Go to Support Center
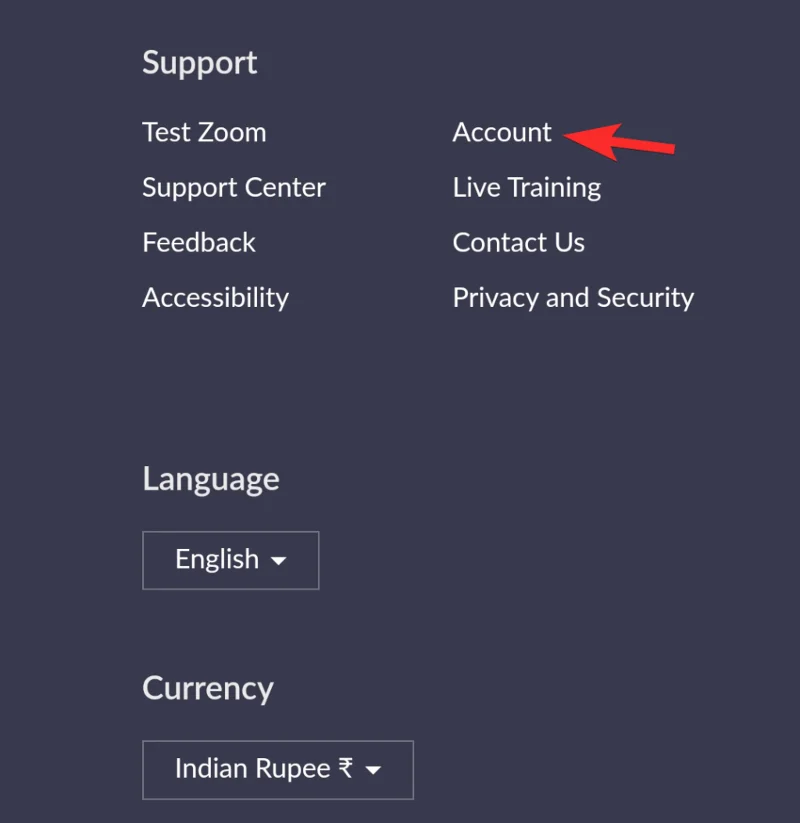This screenshot has height=823, width=800. click(234, 187)
